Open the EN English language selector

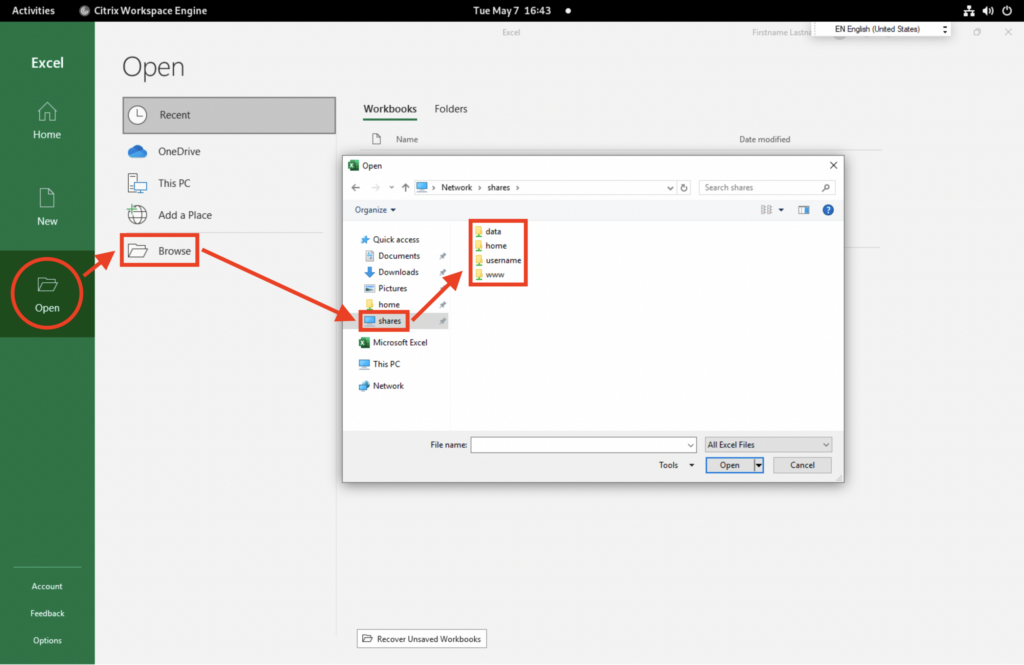(881, 29)
